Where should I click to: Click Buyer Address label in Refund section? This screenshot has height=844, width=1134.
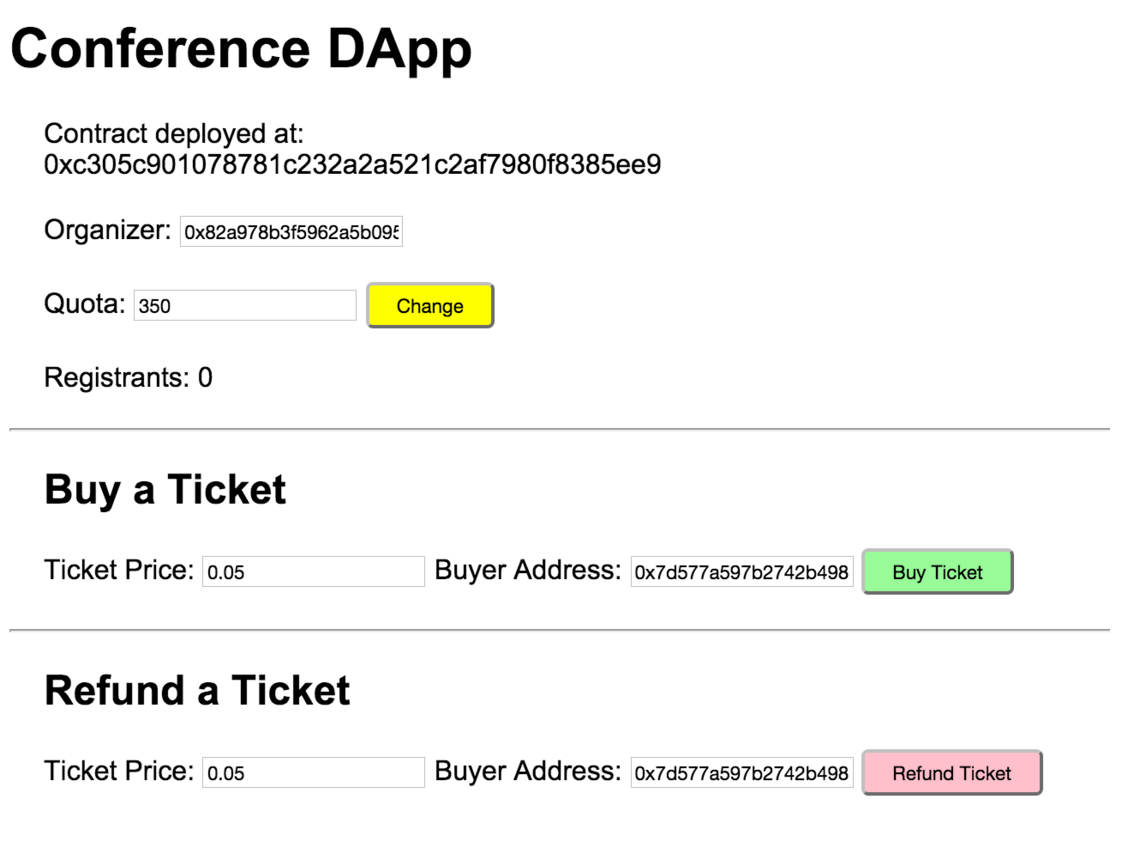pos(528,771)
